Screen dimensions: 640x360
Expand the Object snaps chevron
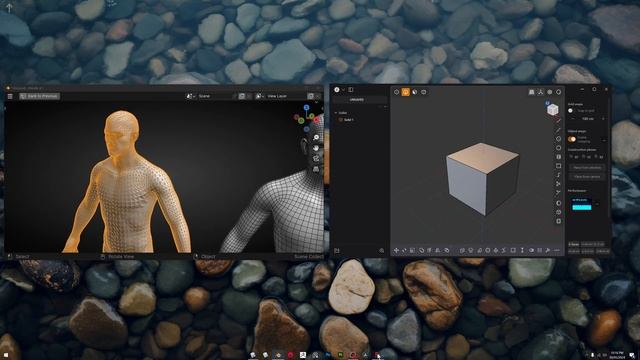point(604,140)
